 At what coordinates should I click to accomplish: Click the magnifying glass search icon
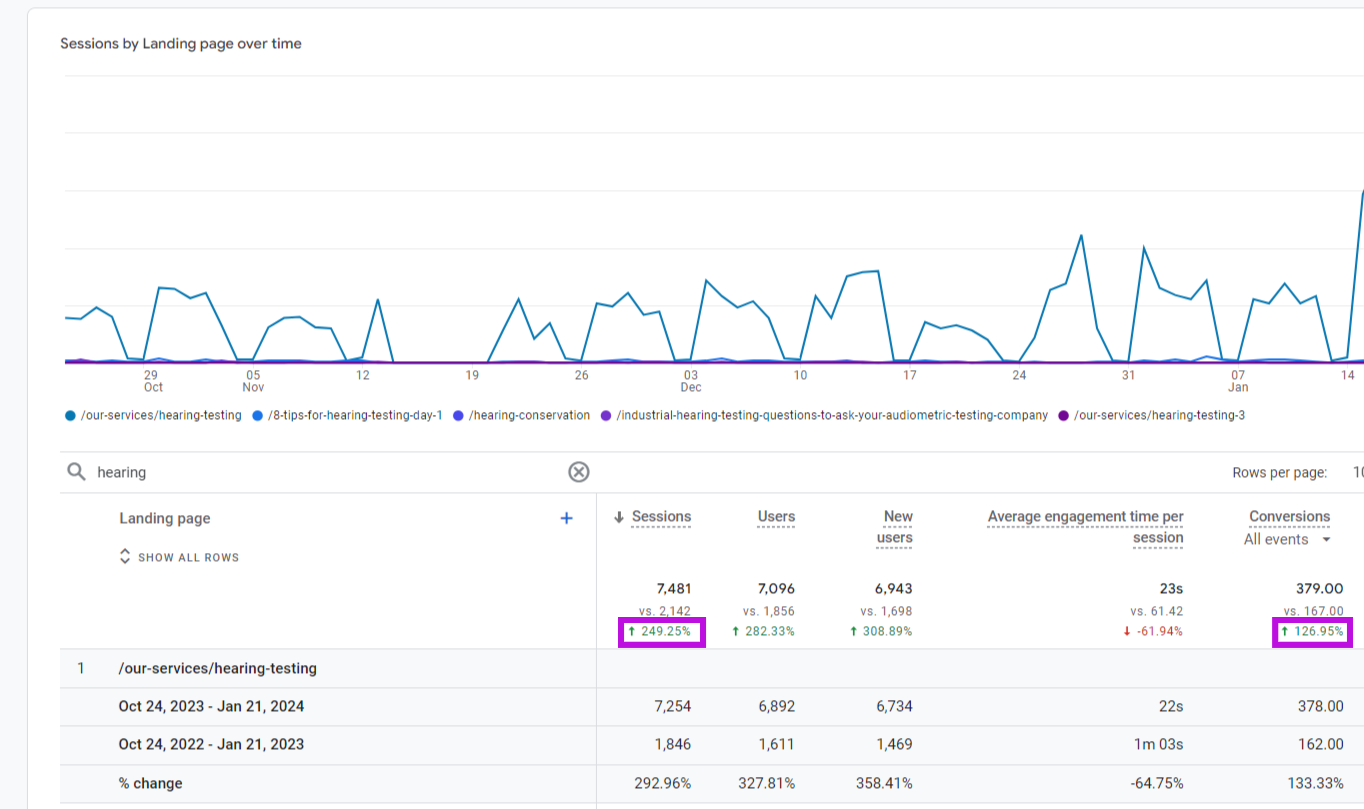[77, 472]
